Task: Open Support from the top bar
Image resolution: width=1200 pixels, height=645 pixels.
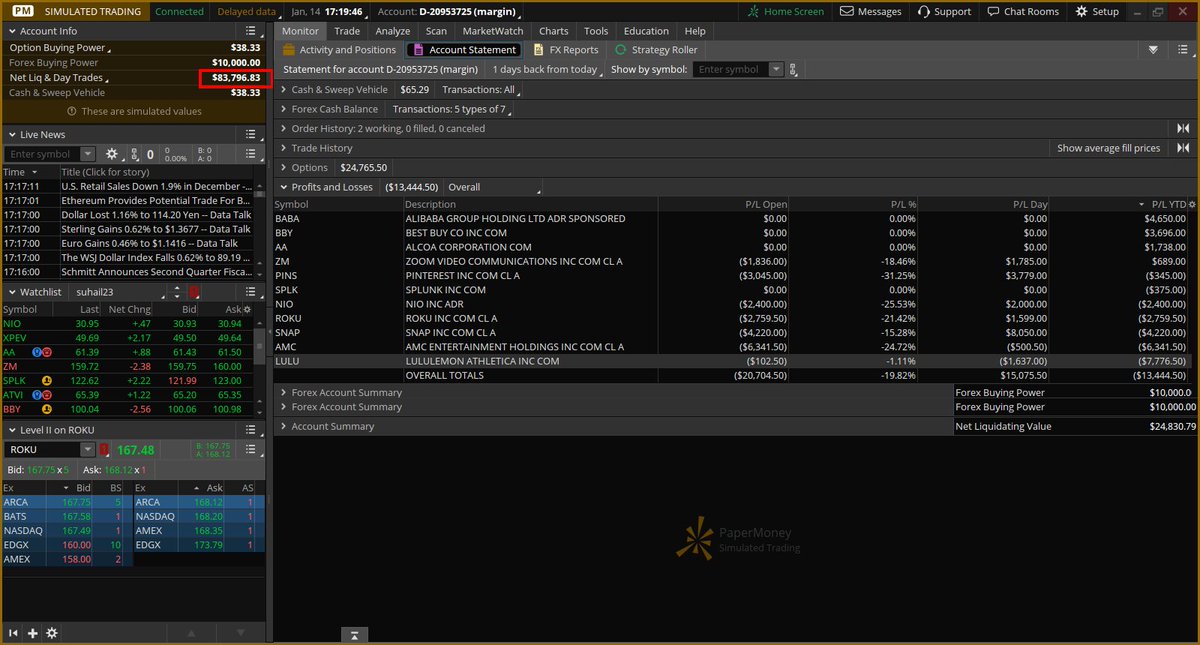Action: click(x=943, y=11)
